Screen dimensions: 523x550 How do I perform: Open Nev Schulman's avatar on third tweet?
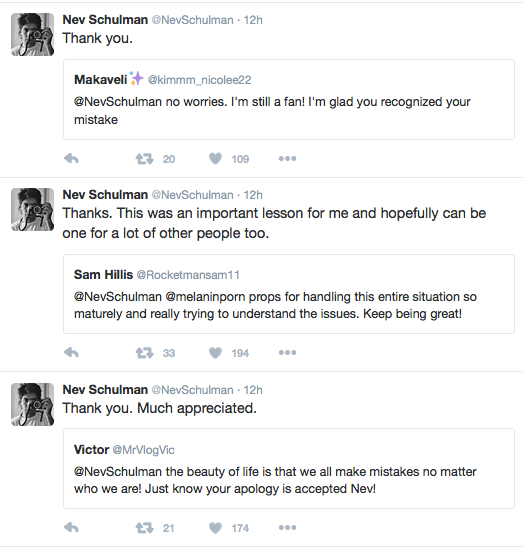click(33, 404)
